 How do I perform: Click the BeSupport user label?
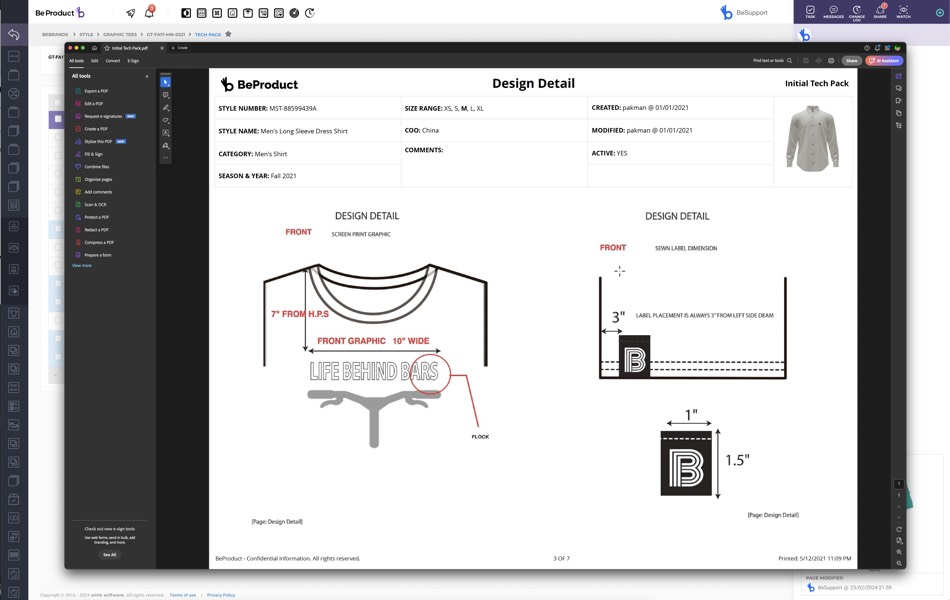(x=752, y=13)
